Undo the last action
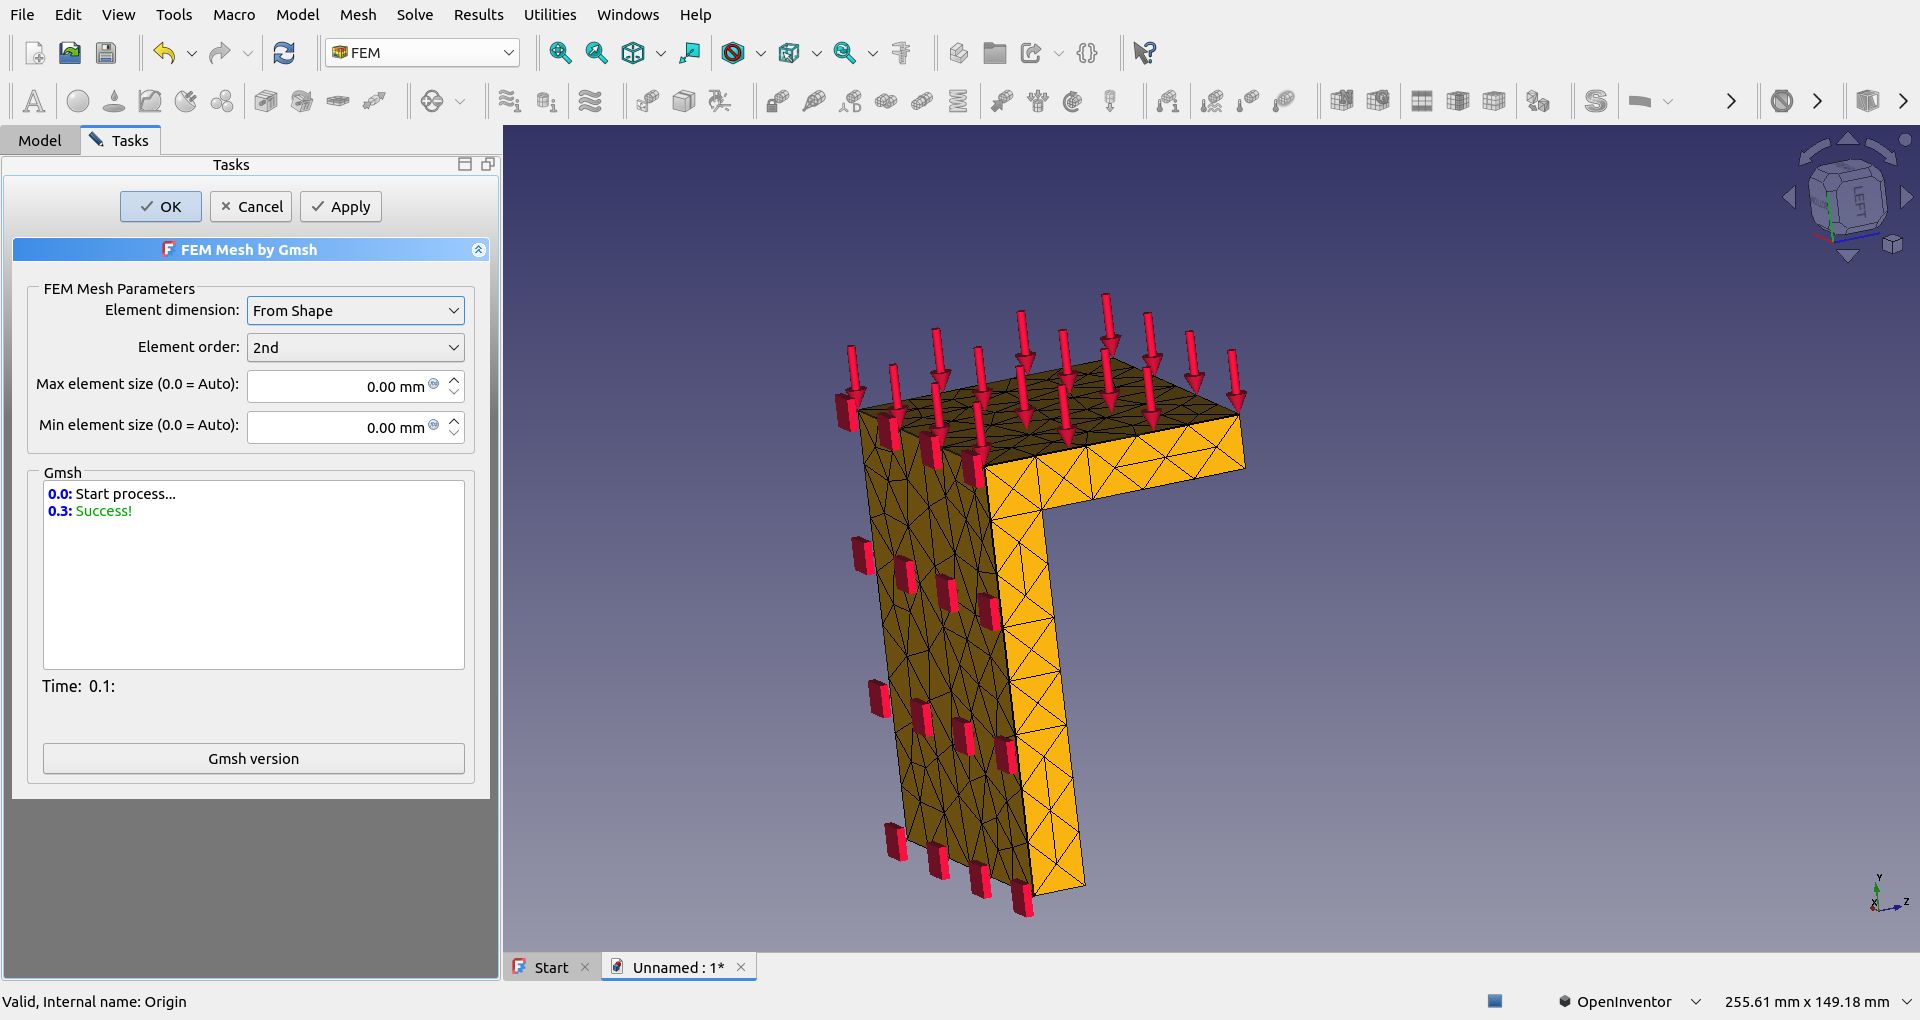Image resolution: width=1920 pixels, height=1020 pixels. pos(164,53)
